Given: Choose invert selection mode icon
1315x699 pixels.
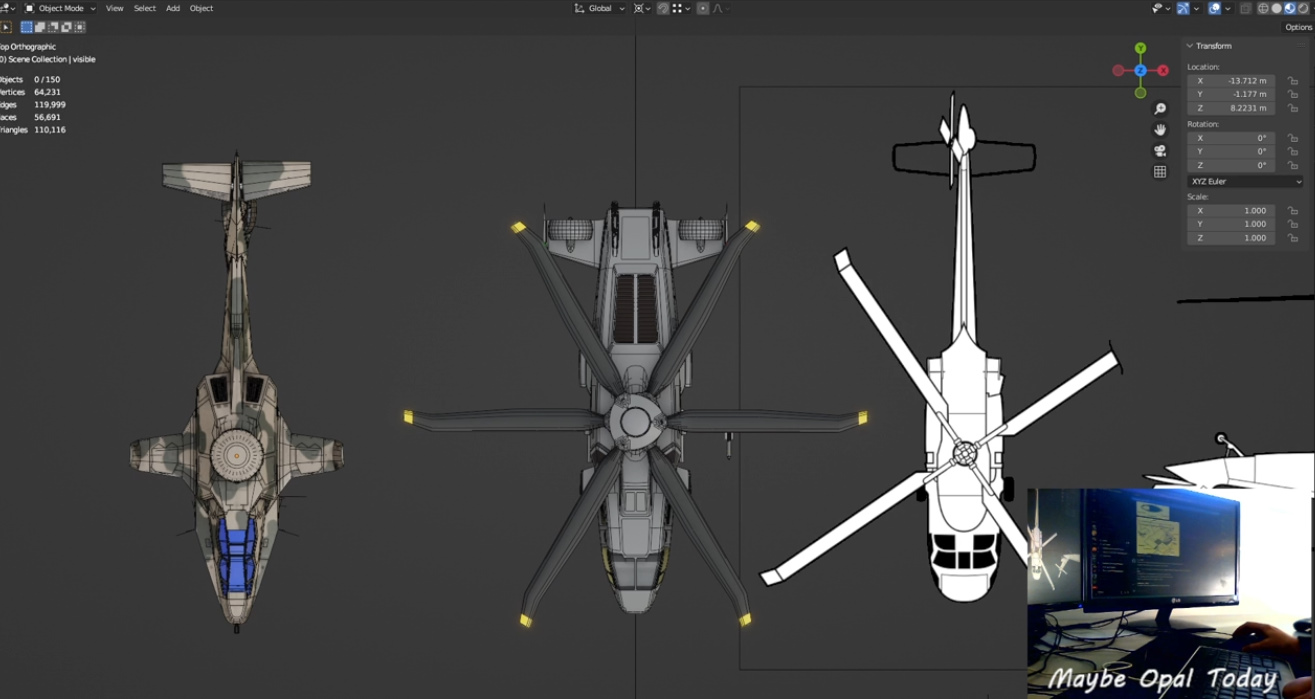Looking at the screenshot, I should pos(66,27).
